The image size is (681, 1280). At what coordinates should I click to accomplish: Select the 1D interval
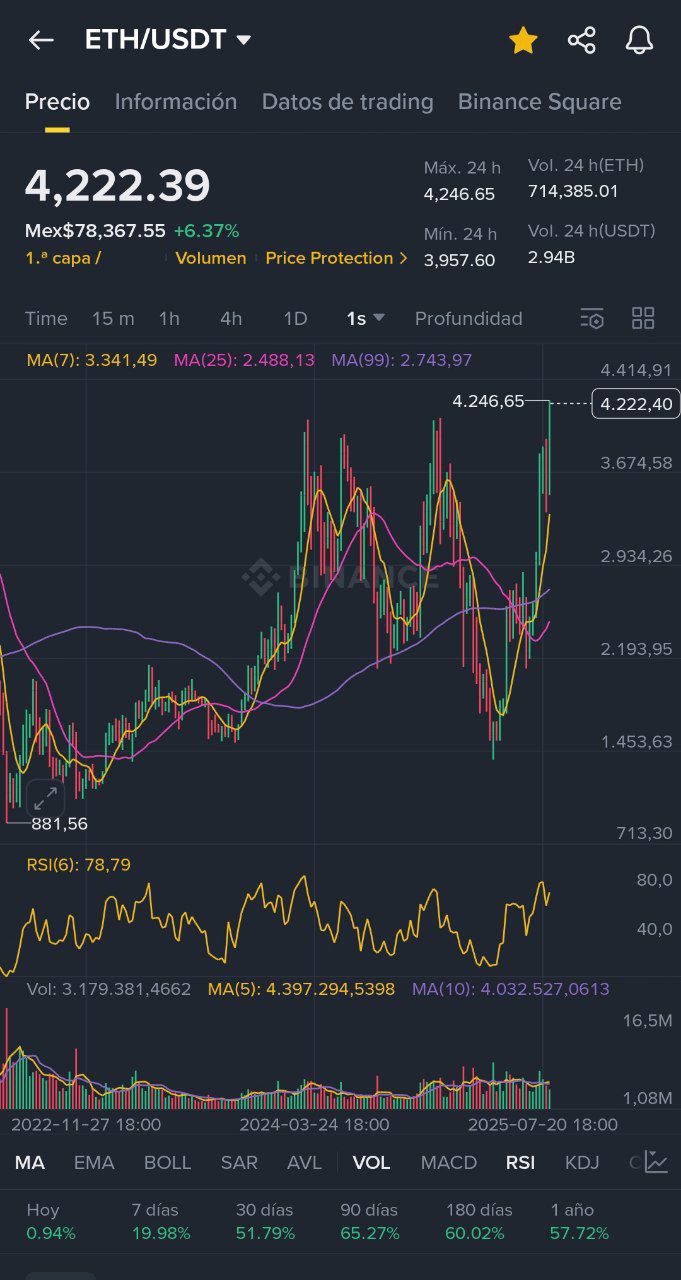(x=295, y=318)
